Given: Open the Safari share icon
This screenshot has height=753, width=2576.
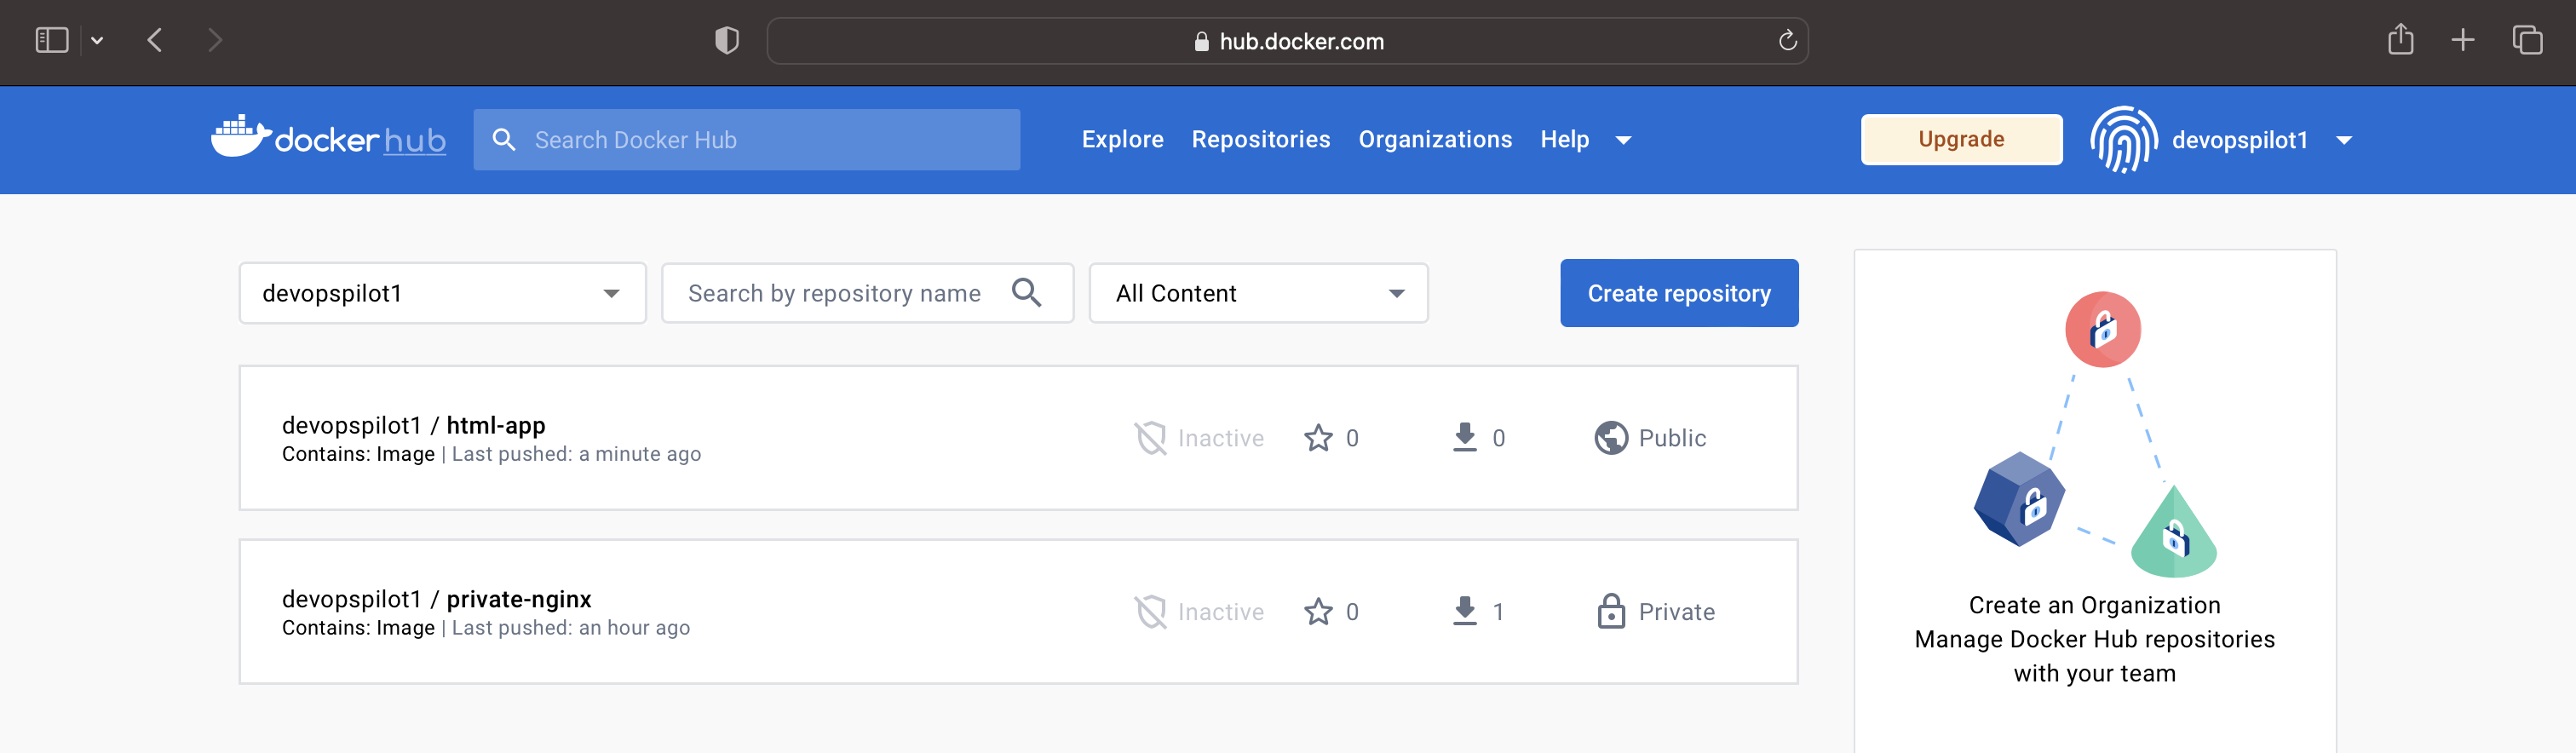Looking at the screenshot, I should [2400, 39].
